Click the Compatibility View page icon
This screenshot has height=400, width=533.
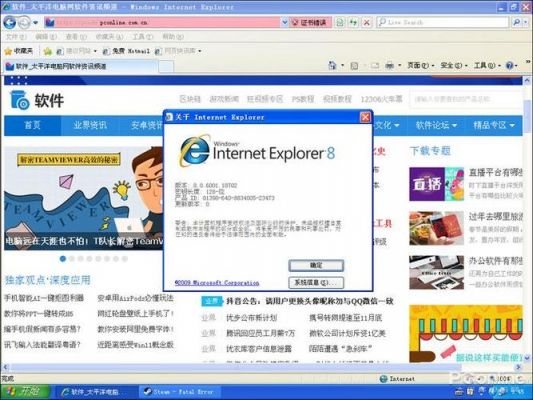tap(340, 23)
